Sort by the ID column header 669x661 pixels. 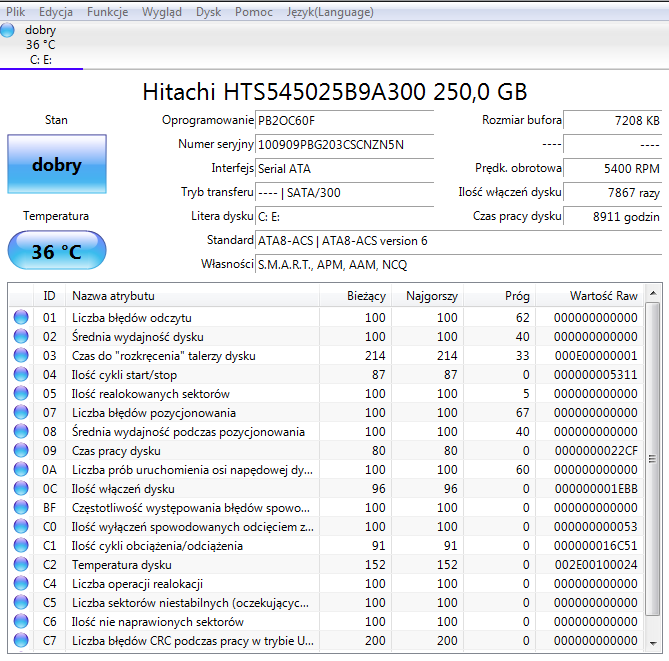pyautogui.click(x=49, y=296)
